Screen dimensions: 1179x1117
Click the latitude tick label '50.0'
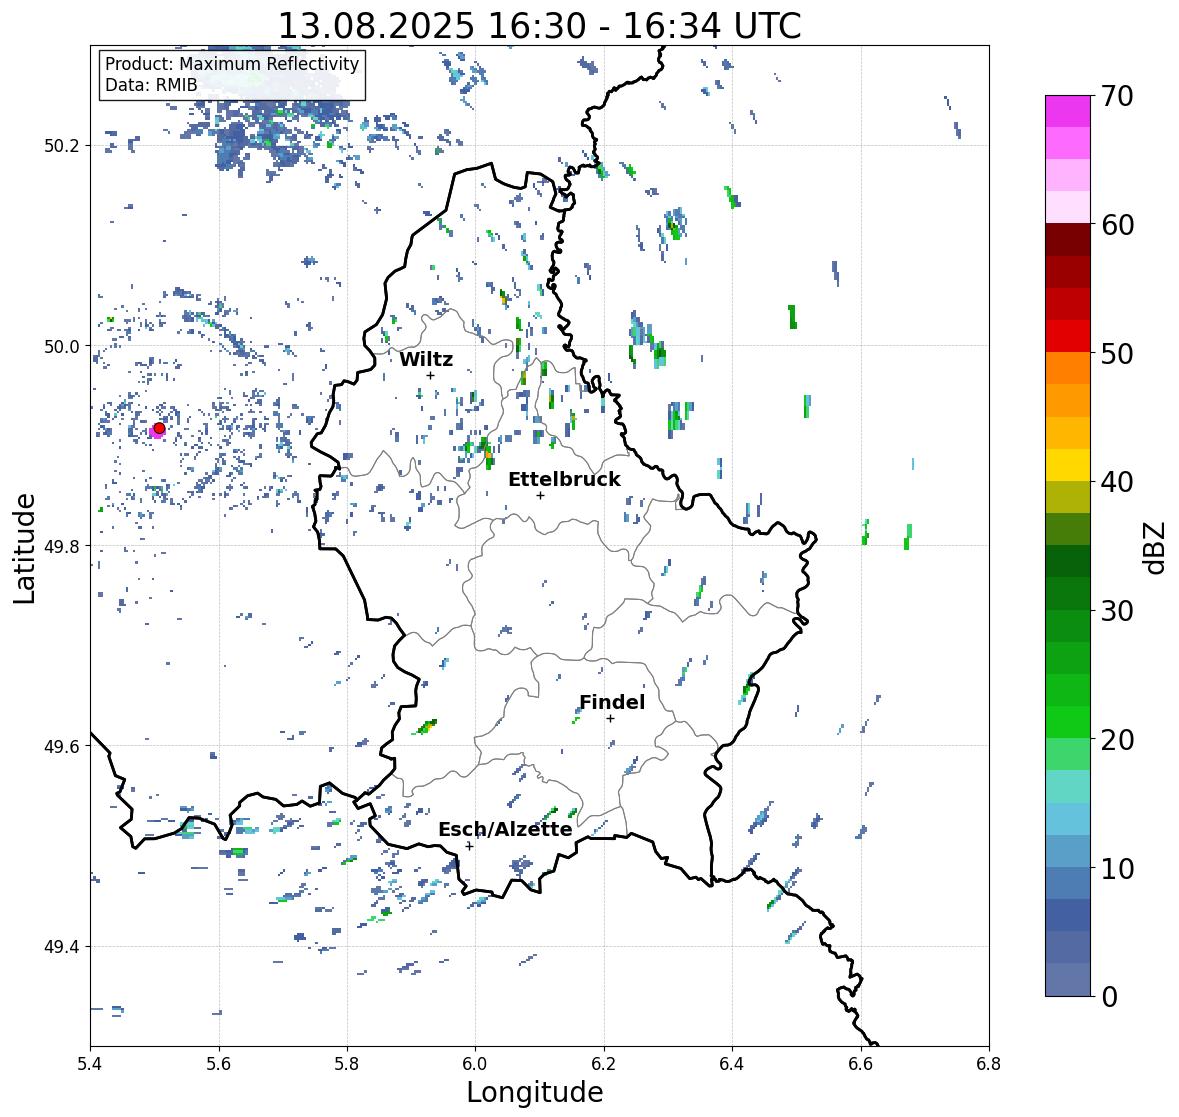(62, 347)
